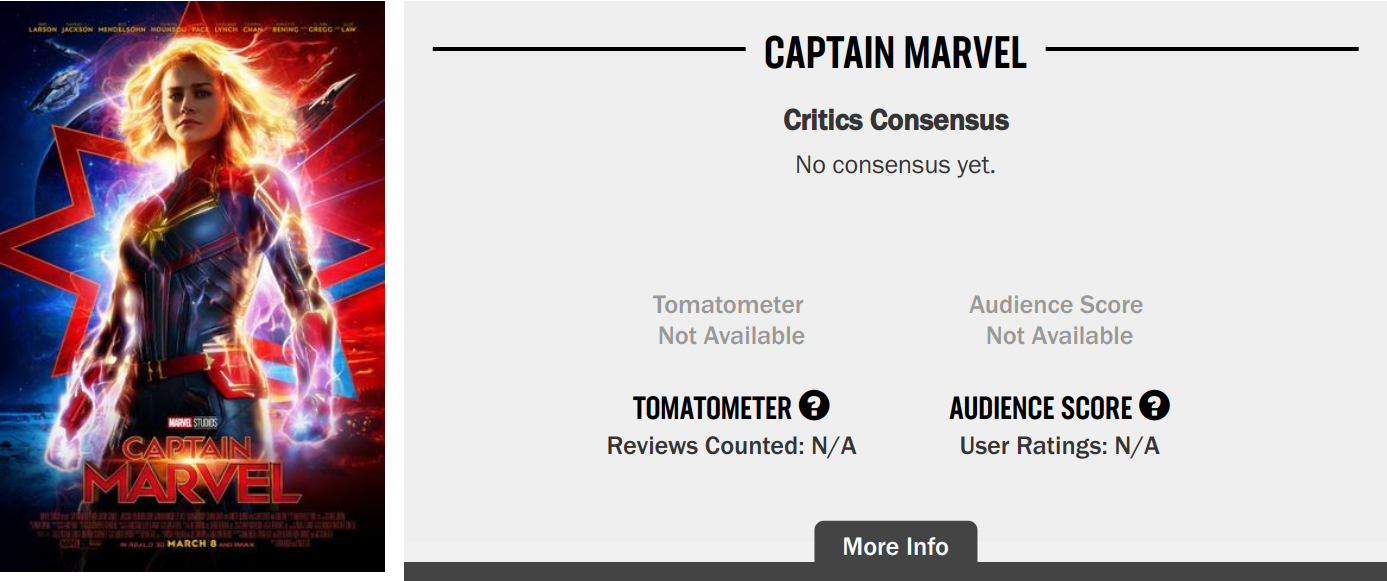Screen dimensions: 1387x581
Task: Click the Tomatometer help question mark icon
Action: click(x=815, y=406)
